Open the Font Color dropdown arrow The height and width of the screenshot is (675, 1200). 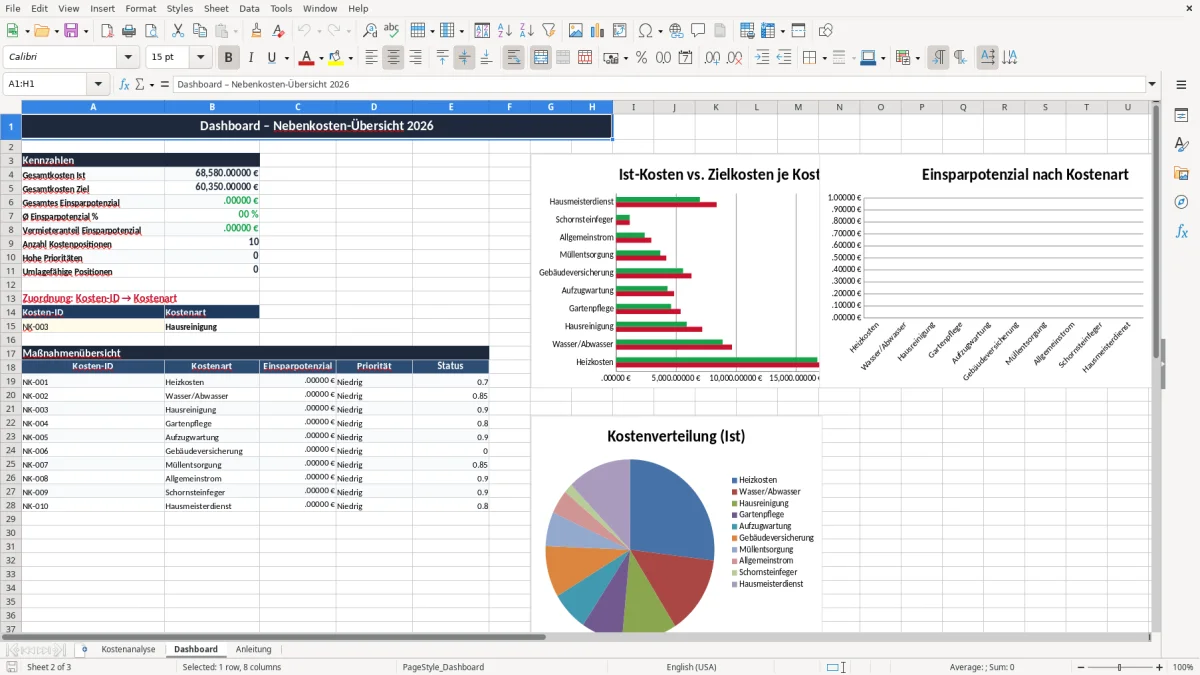point(323,58)
